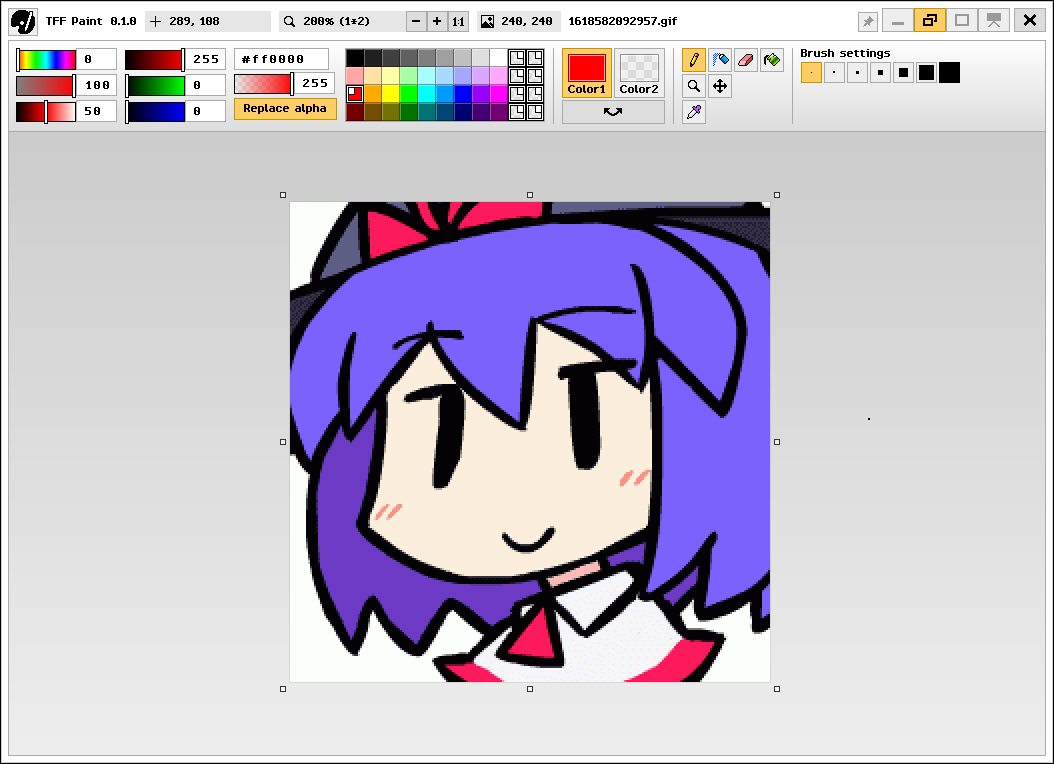Click the hue rainbow slider
The width and height of the screenshot is (1054, 764).
tap(46, 60)
